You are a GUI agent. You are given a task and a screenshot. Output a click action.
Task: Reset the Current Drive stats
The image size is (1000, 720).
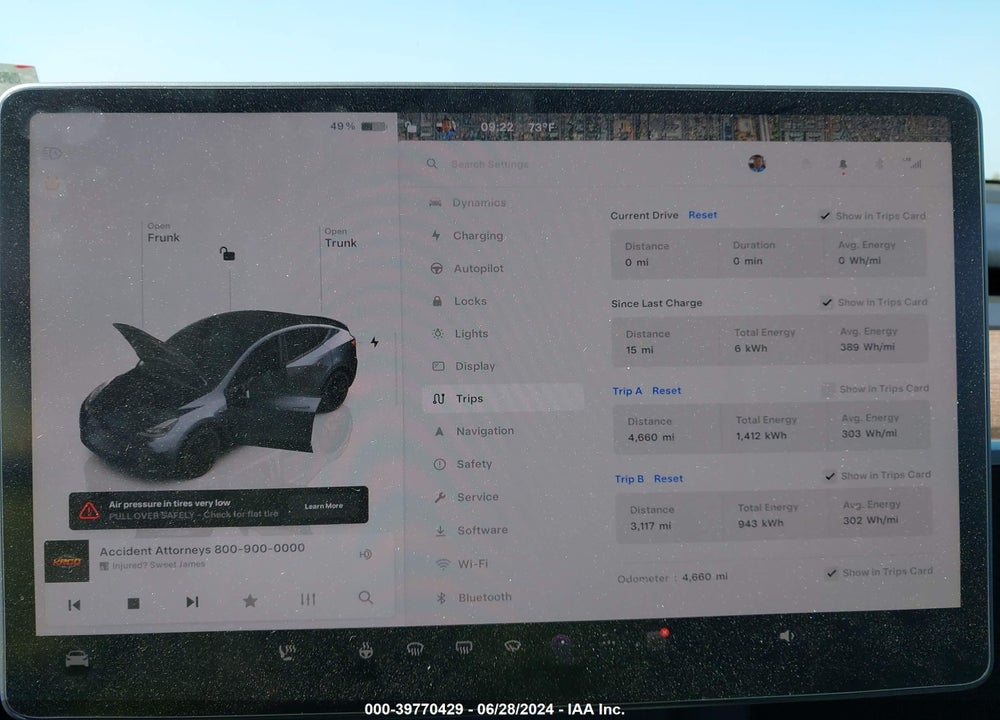click(x=703, y=215)
